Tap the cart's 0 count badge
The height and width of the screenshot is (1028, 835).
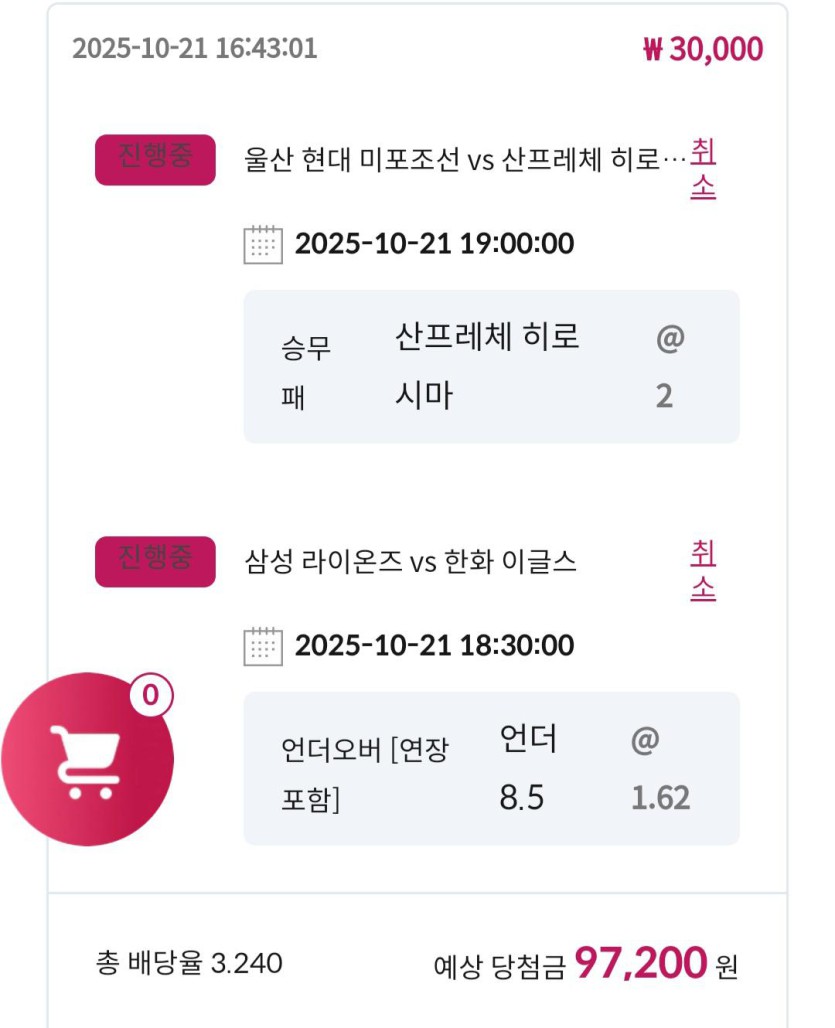tap(150, 696)
